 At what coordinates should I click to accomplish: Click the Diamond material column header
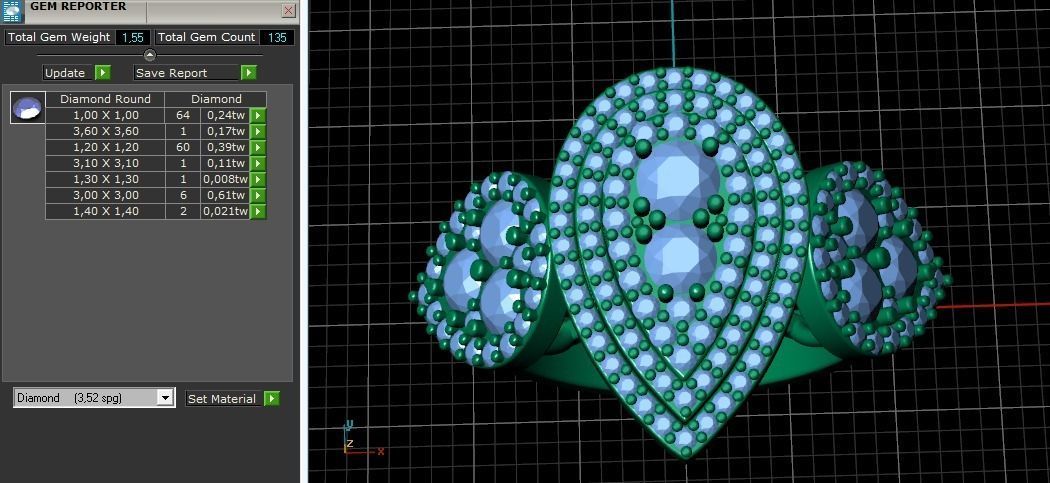pos(216,99)
